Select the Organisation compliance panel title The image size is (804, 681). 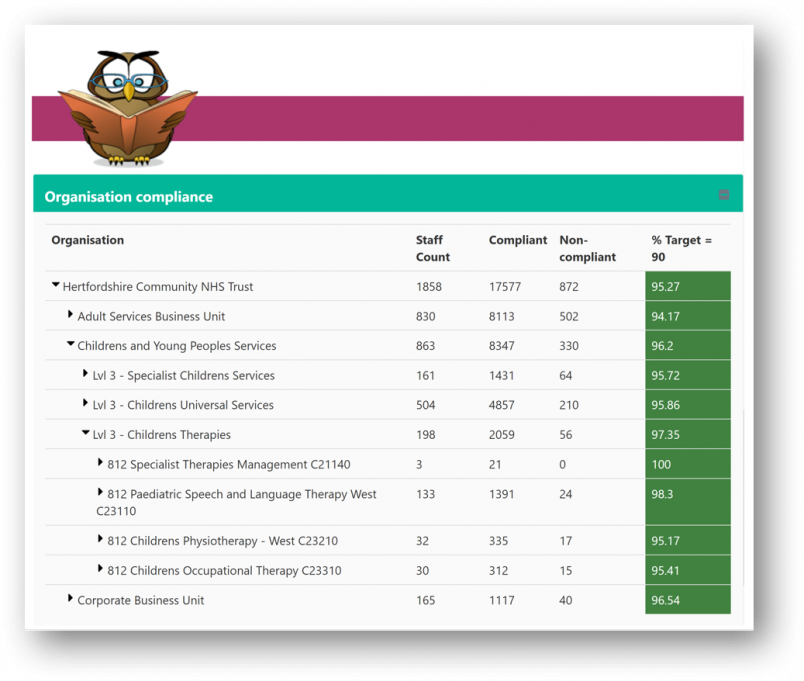pyautogui.click(x=129, y=197)
